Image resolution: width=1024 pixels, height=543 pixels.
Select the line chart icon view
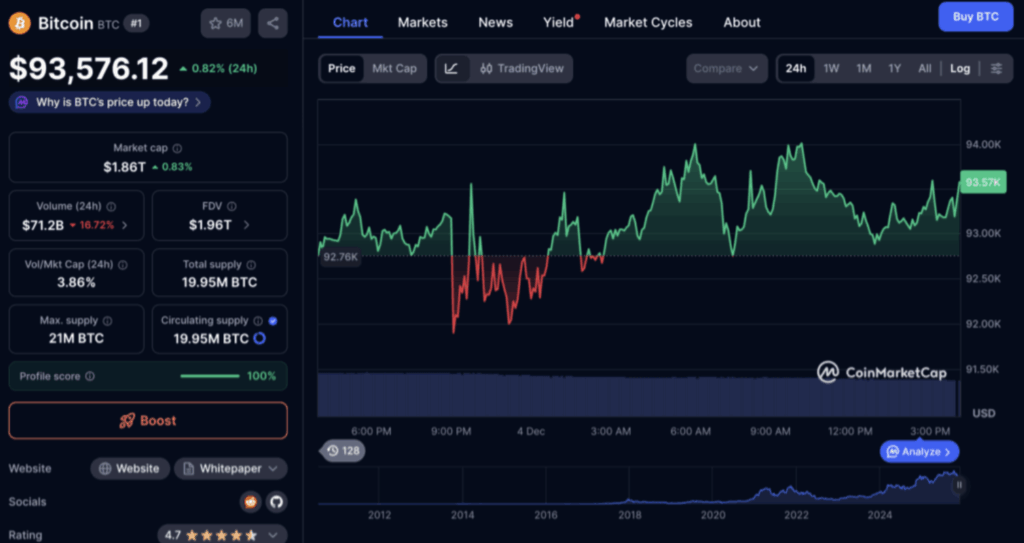(x=452, y=68)
